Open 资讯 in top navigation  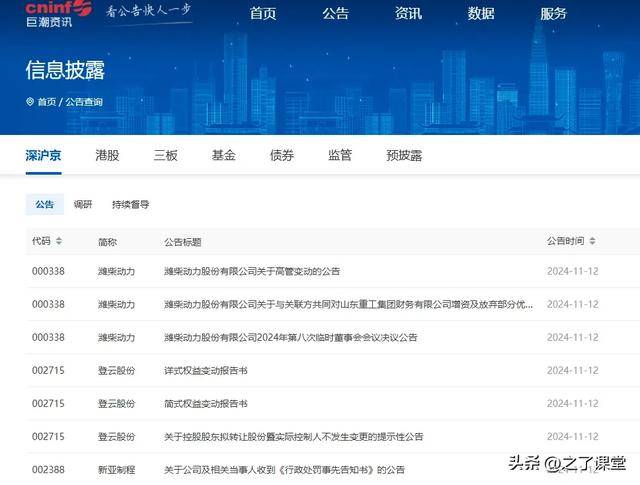click(408, 13)
